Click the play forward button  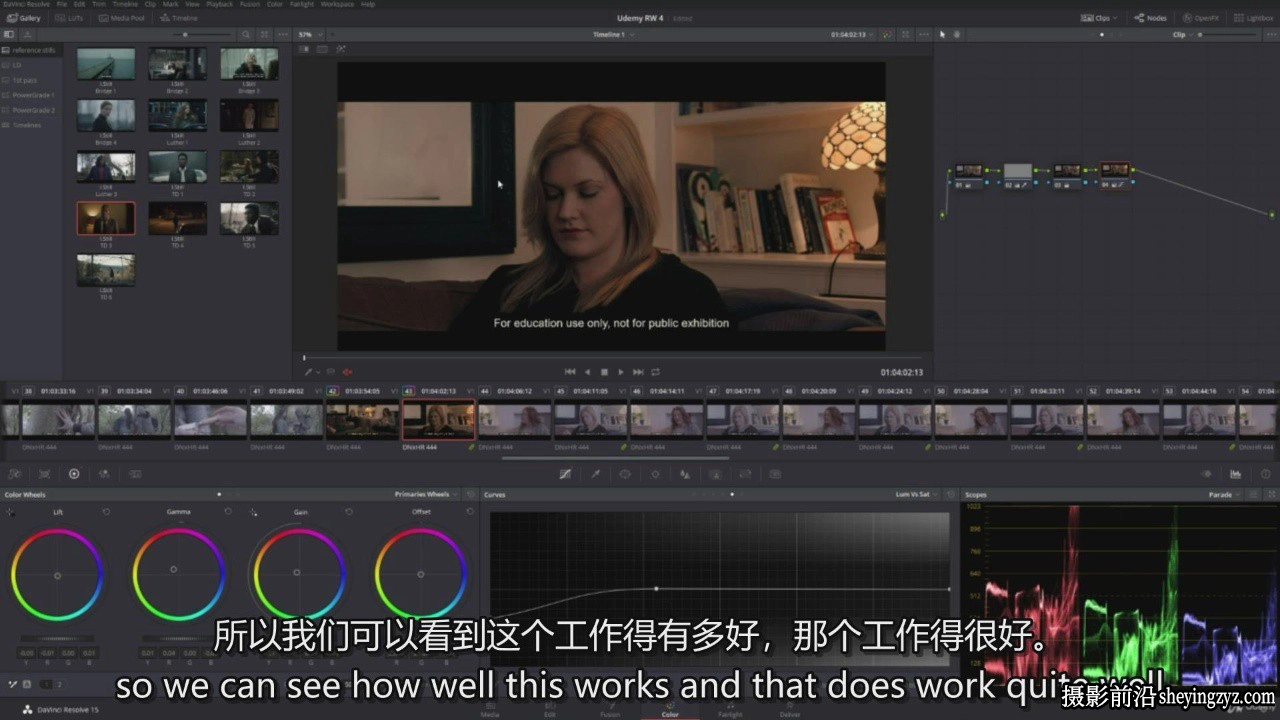click(x=620, y=372)
